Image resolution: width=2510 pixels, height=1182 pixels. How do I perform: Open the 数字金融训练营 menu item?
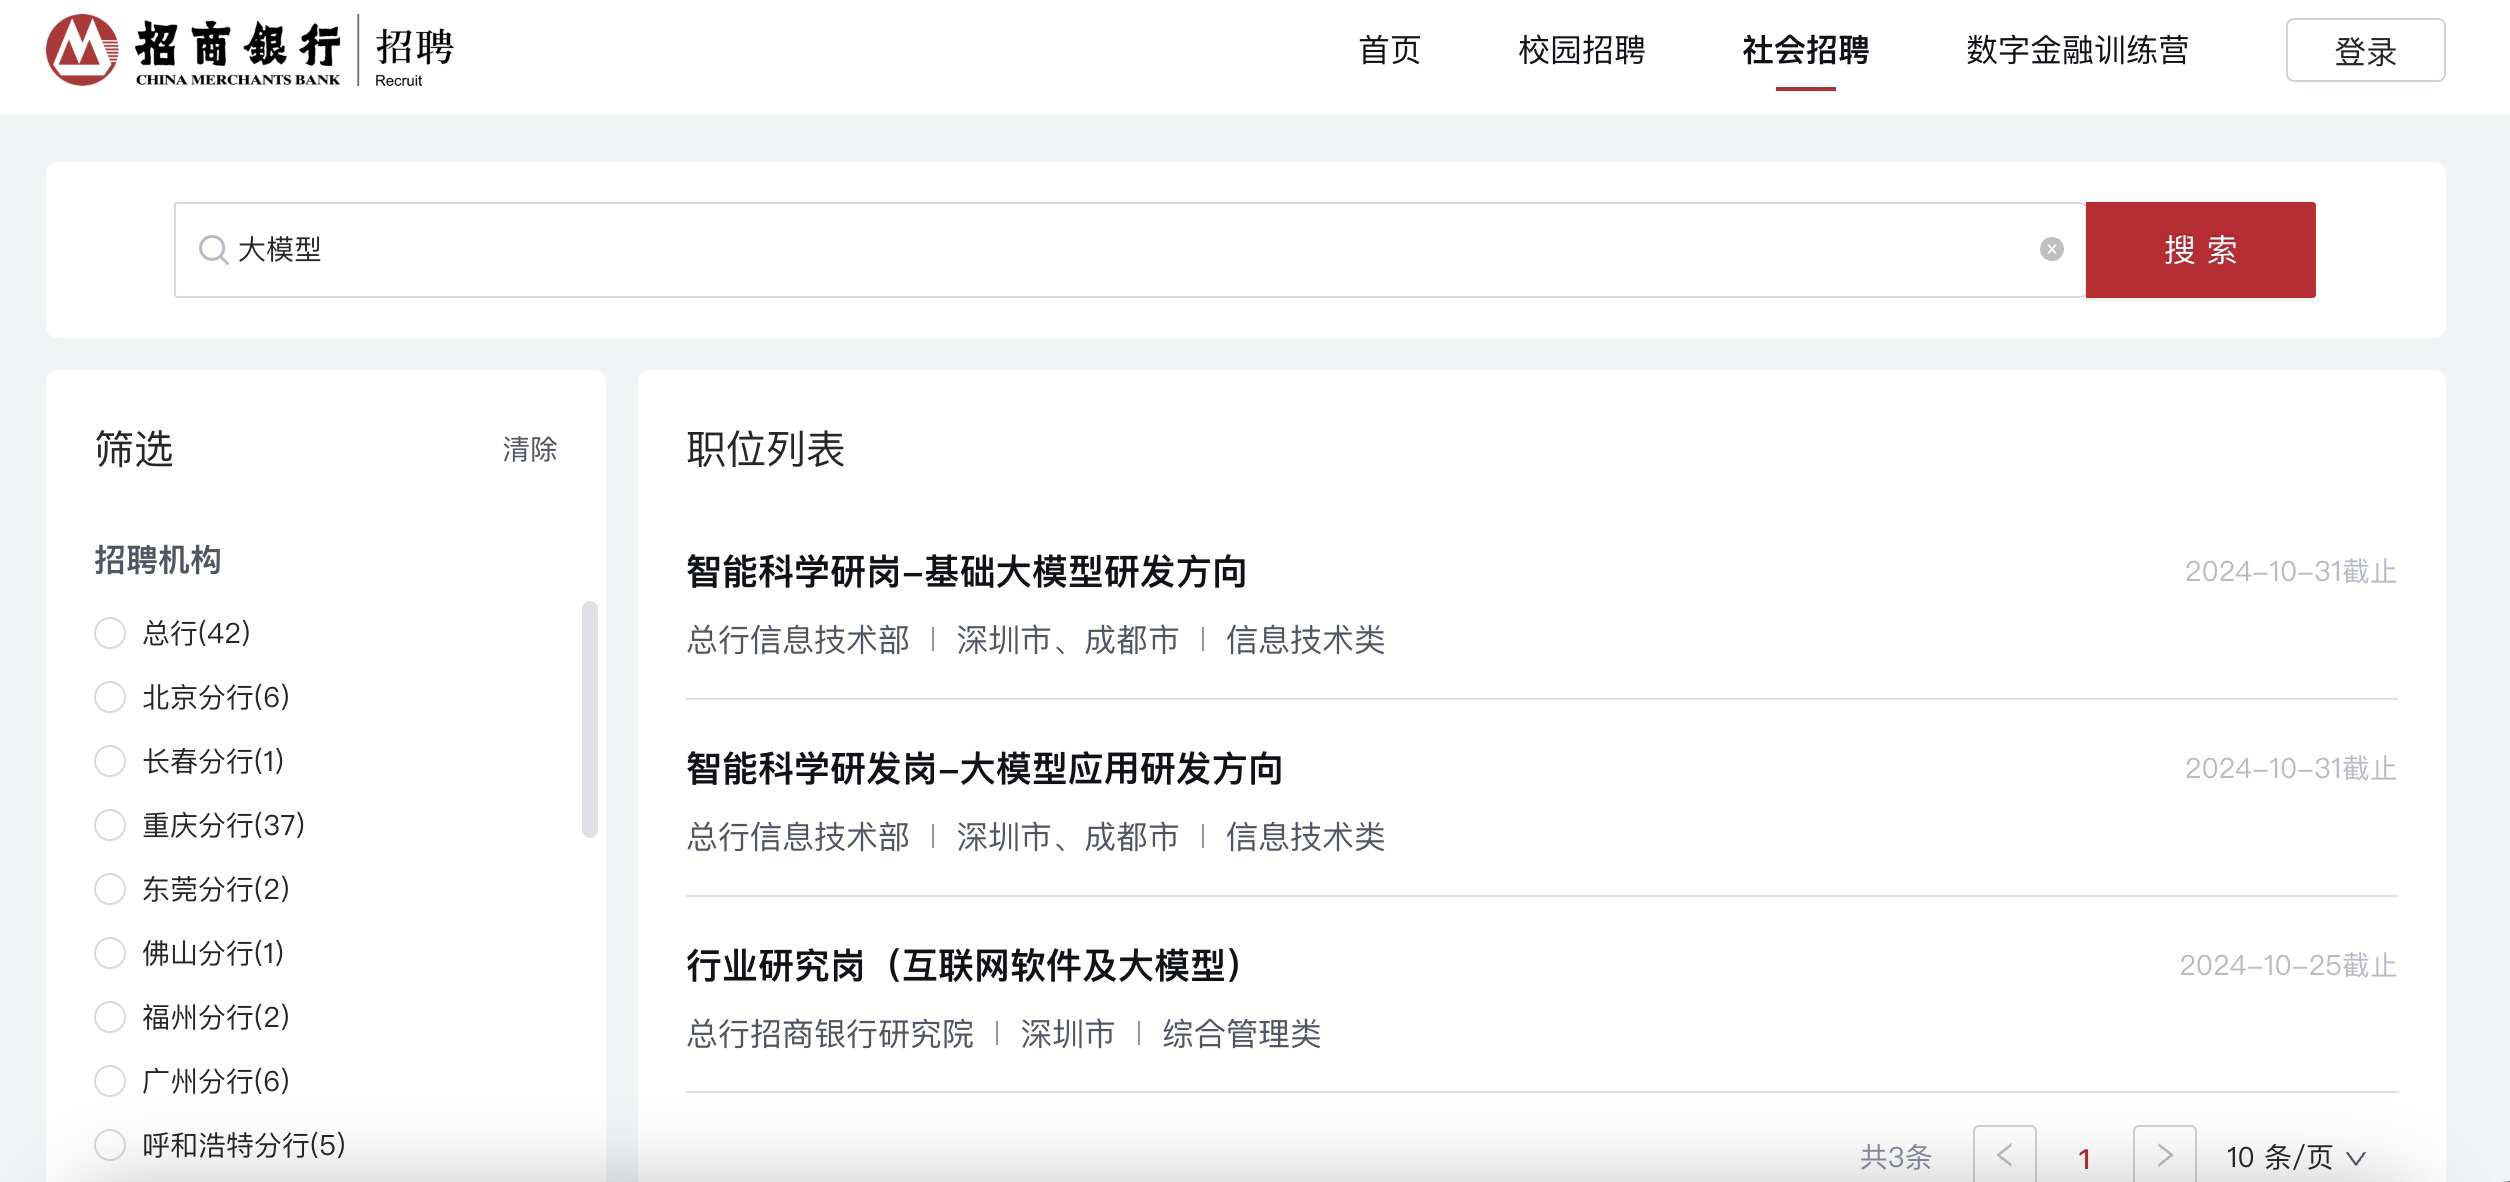tap(2077, 50)
